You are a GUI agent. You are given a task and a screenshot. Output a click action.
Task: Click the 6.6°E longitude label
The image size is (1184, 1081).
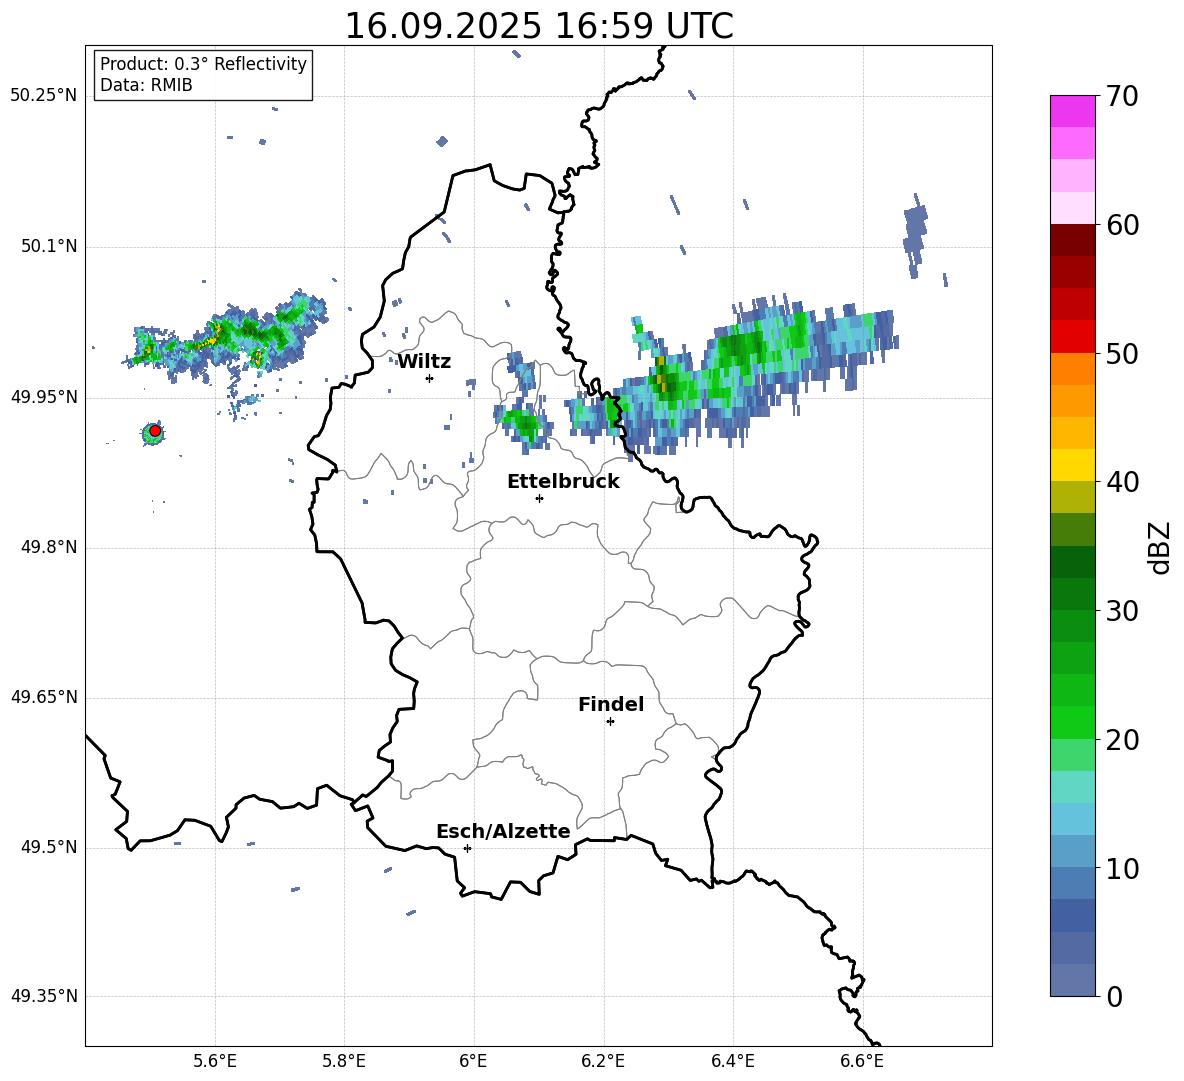coord(862,1061)
